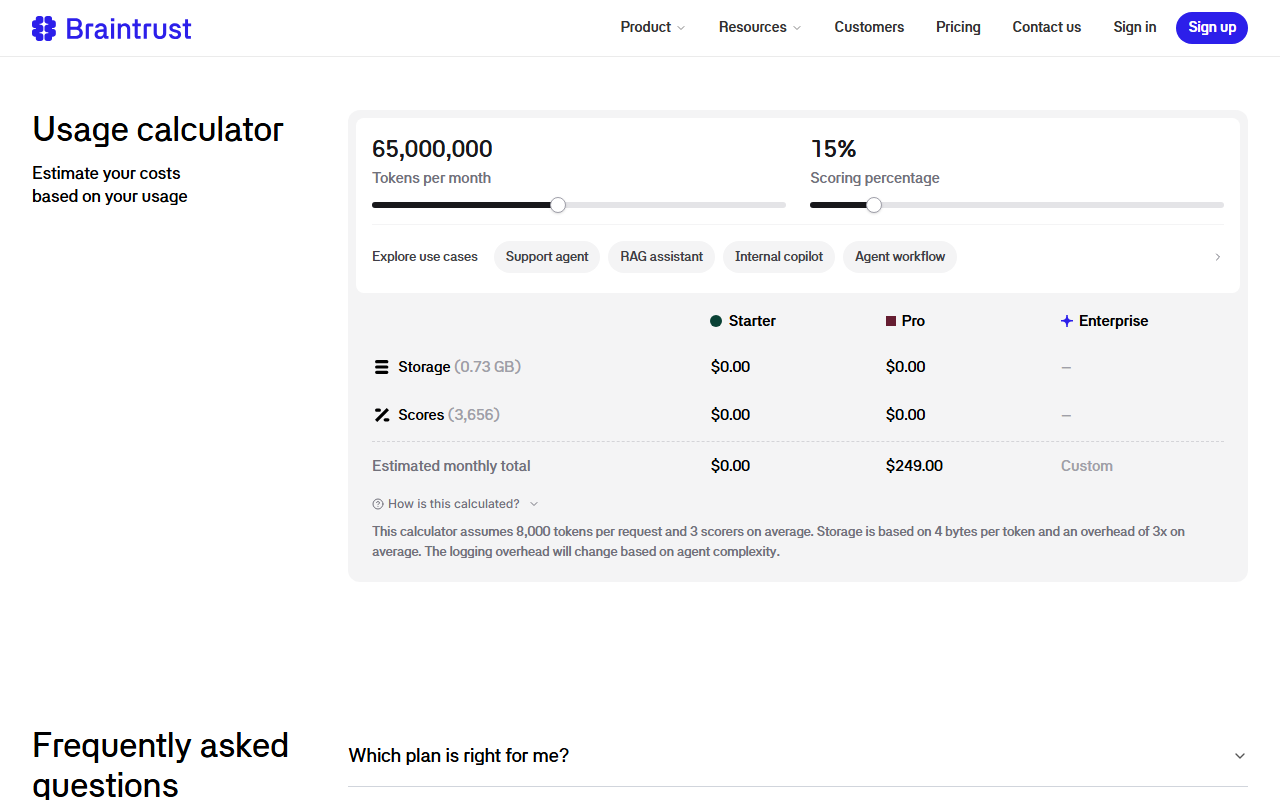Viewport: 1280px width, 800px height.
Task: Click the 'Estimated monthly total' label
Action: [451, 466]
